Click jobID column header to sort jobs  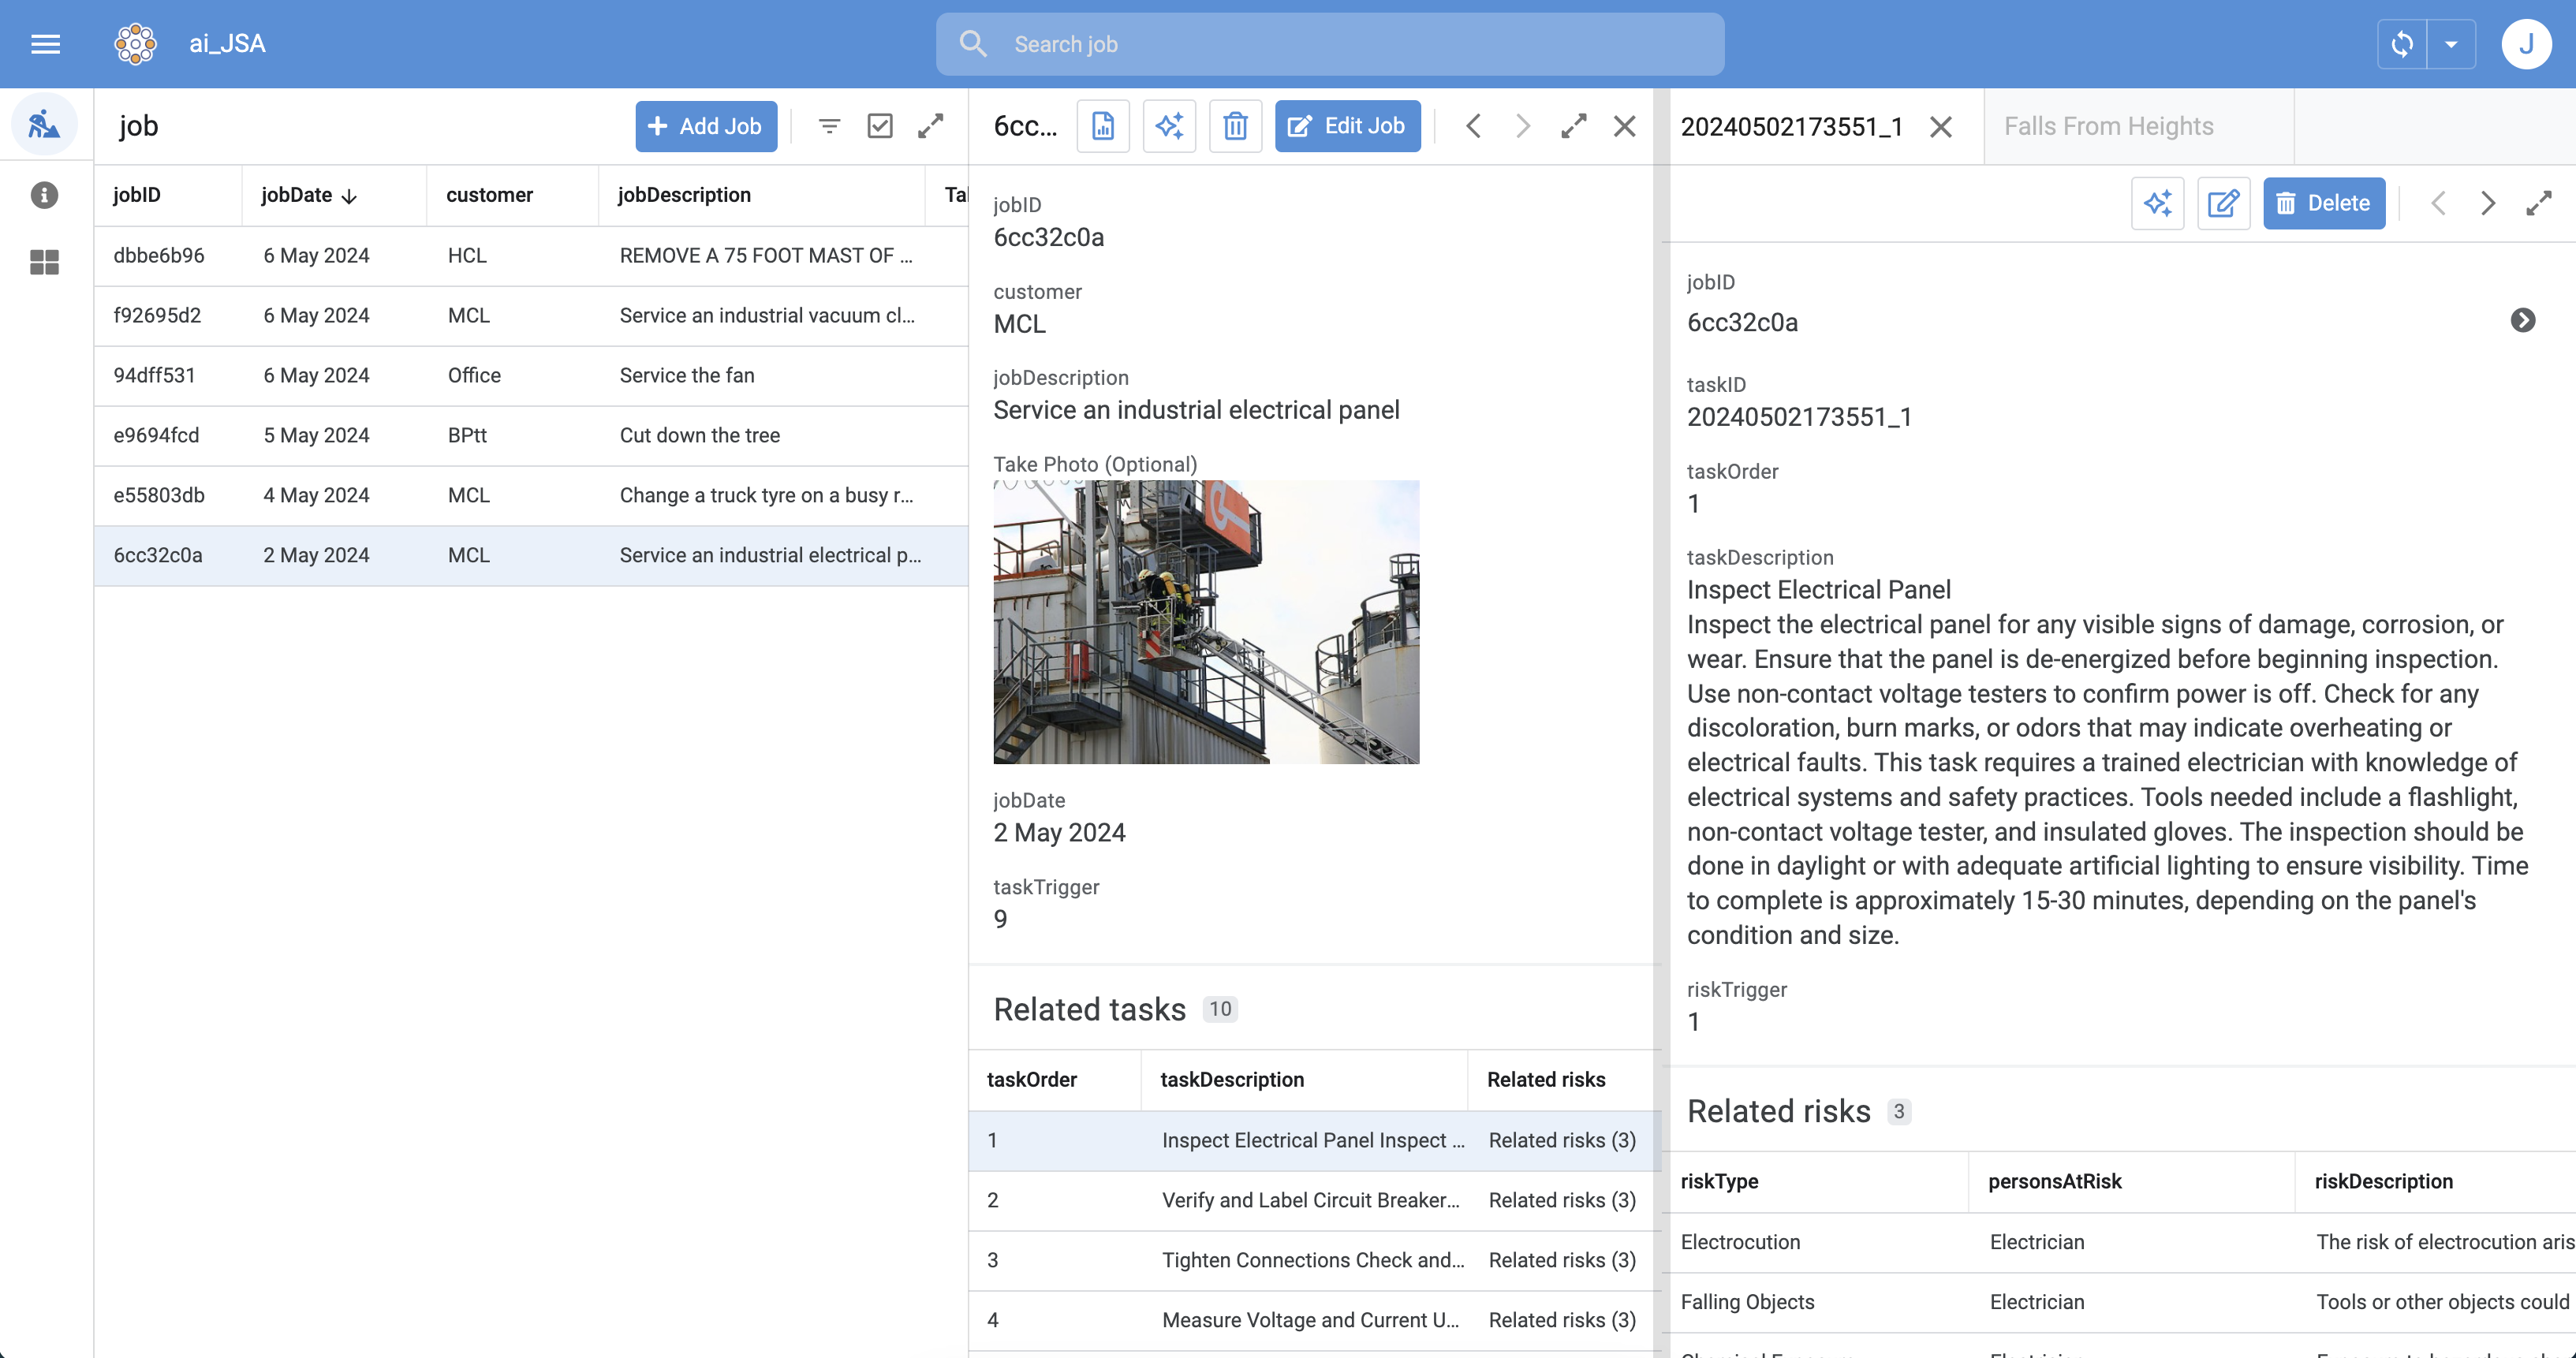(136, 194)
